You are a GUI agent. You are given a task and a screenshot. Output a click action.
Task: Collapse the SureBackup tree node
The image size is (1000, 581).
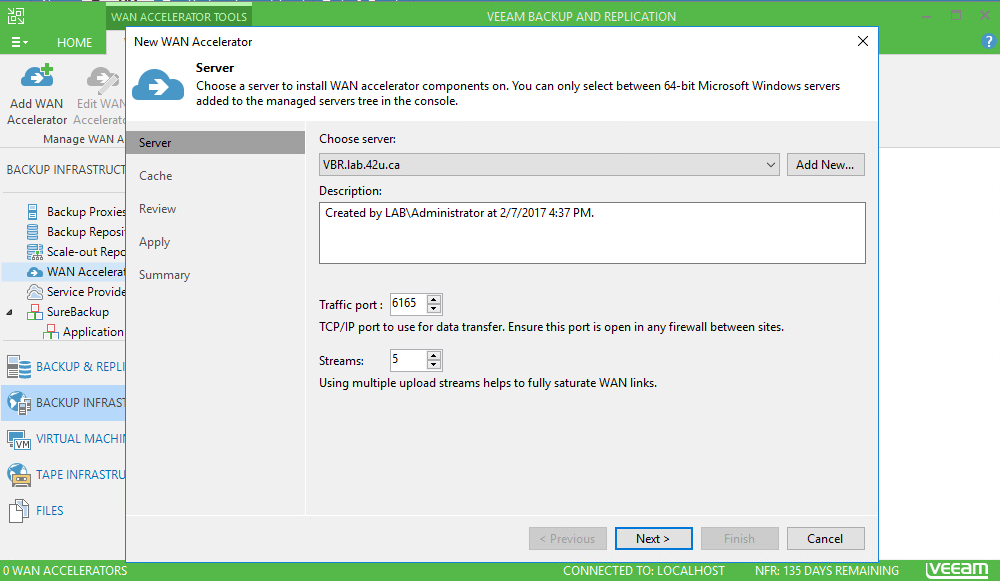(x=10, y=312)
